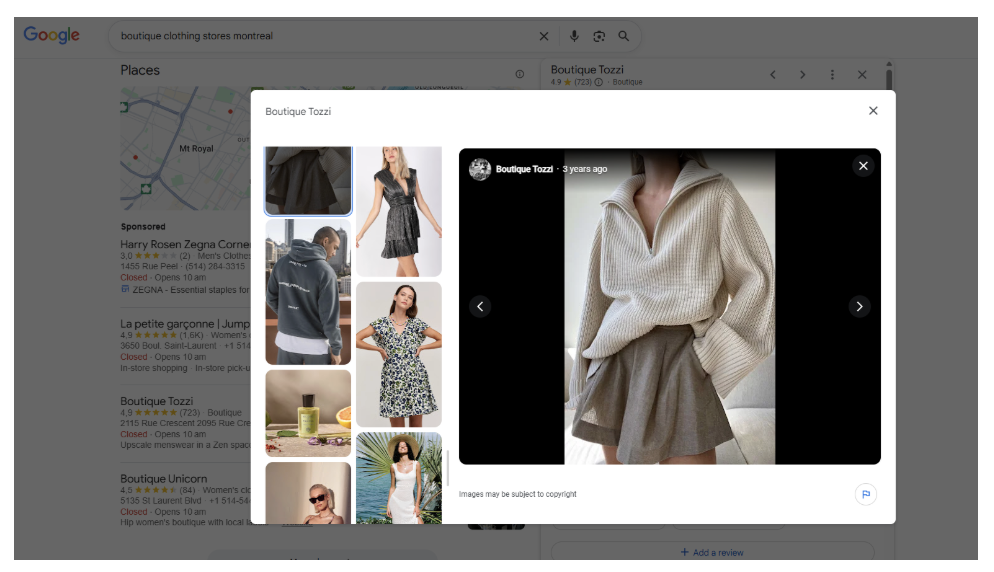This screenshot has height=572, width=994.
Task: Open Google Lens image search
Action: [x=599, y=36]
